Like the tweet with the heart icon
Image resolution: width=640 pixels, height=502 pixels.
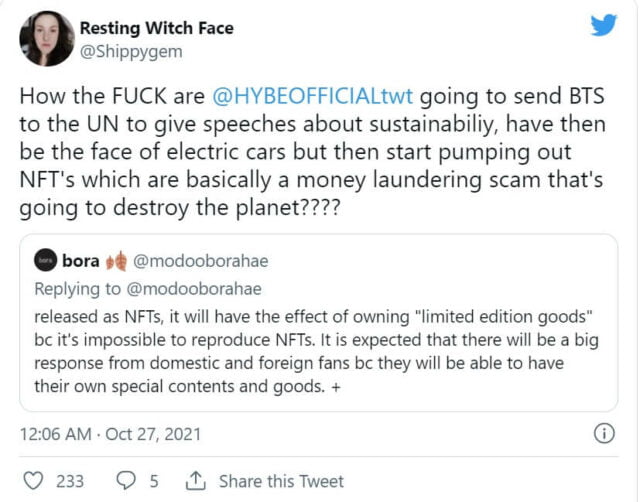(x=34, y=481)
